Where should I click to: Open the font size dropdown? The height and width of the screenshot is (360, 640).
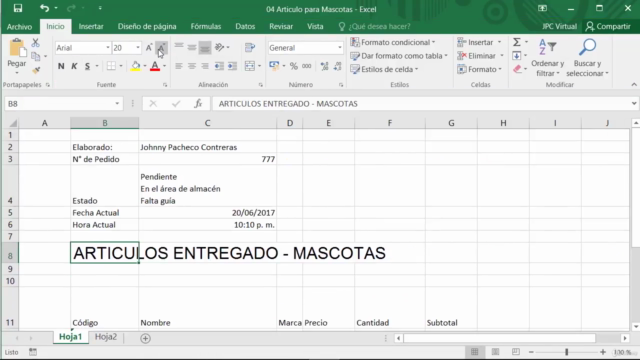click(138, 48)
